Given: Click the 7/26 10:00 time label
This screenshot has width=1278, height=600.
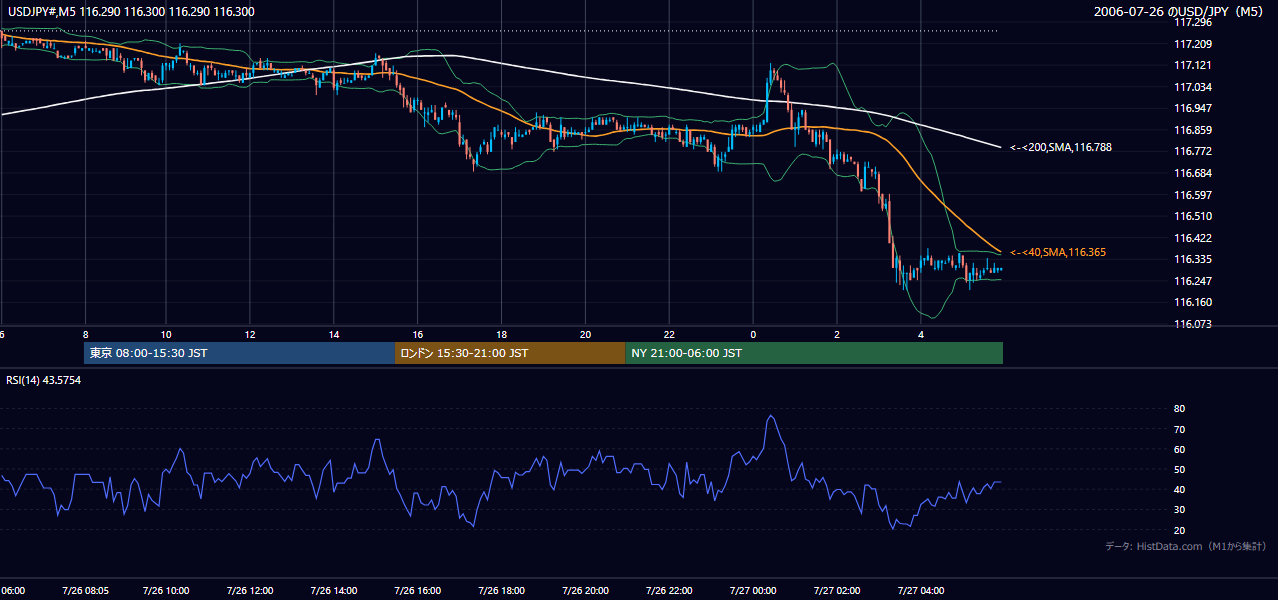Looking at the screenshot, I should 167,590.
